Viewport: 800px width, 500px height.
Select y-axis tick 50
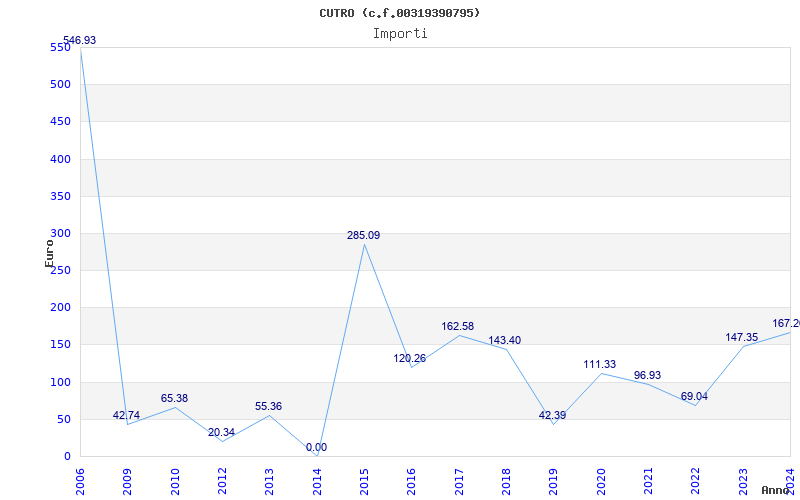tap(63, 419)
